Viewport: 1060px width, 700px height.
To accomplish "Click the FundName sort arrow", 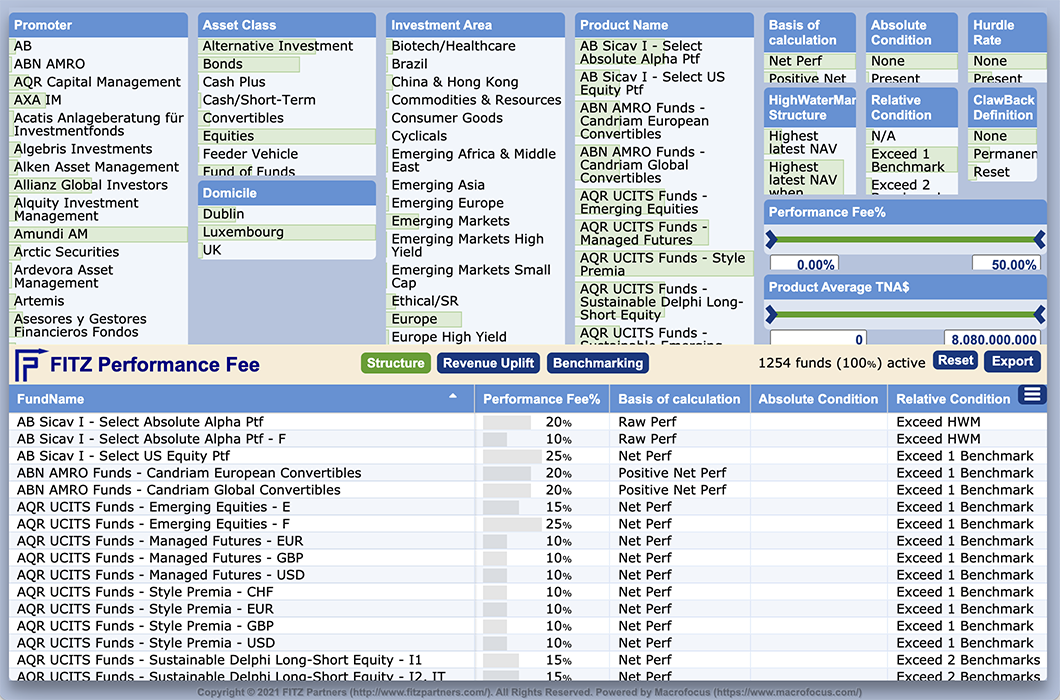I will tap(453, 397).
